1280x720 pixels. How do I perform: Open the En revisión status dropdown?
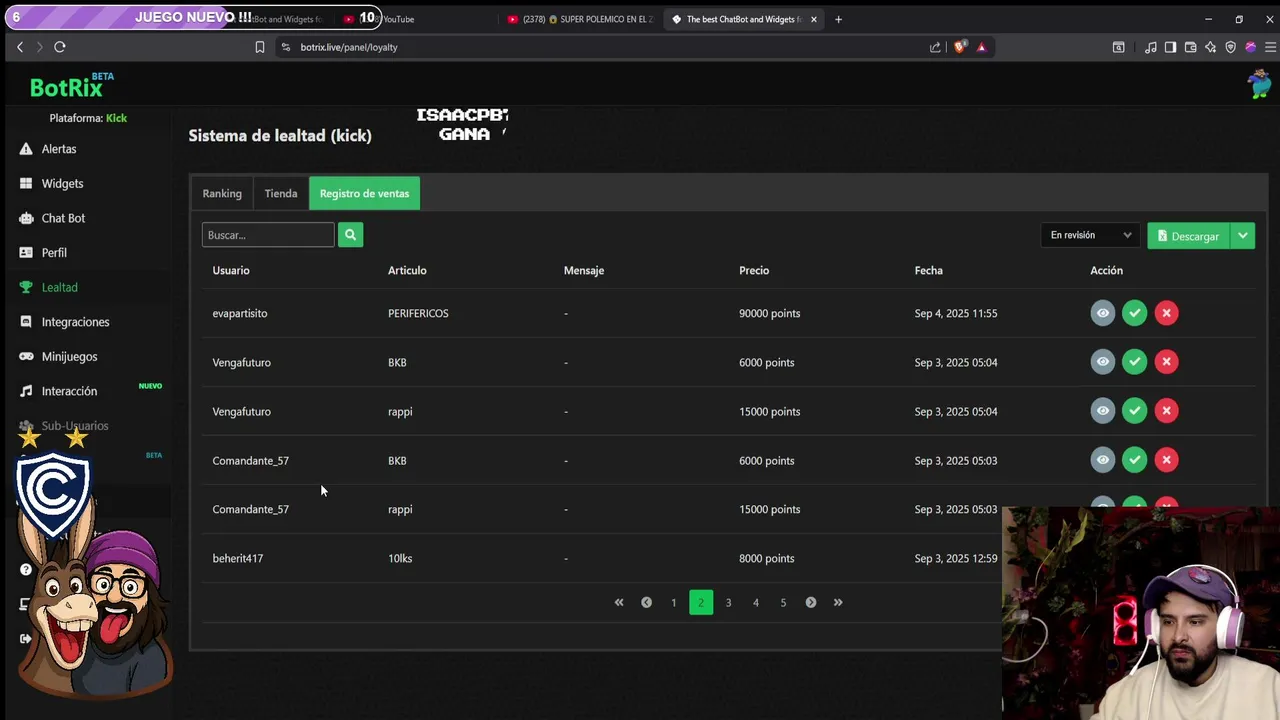(x=1090, y=235)
